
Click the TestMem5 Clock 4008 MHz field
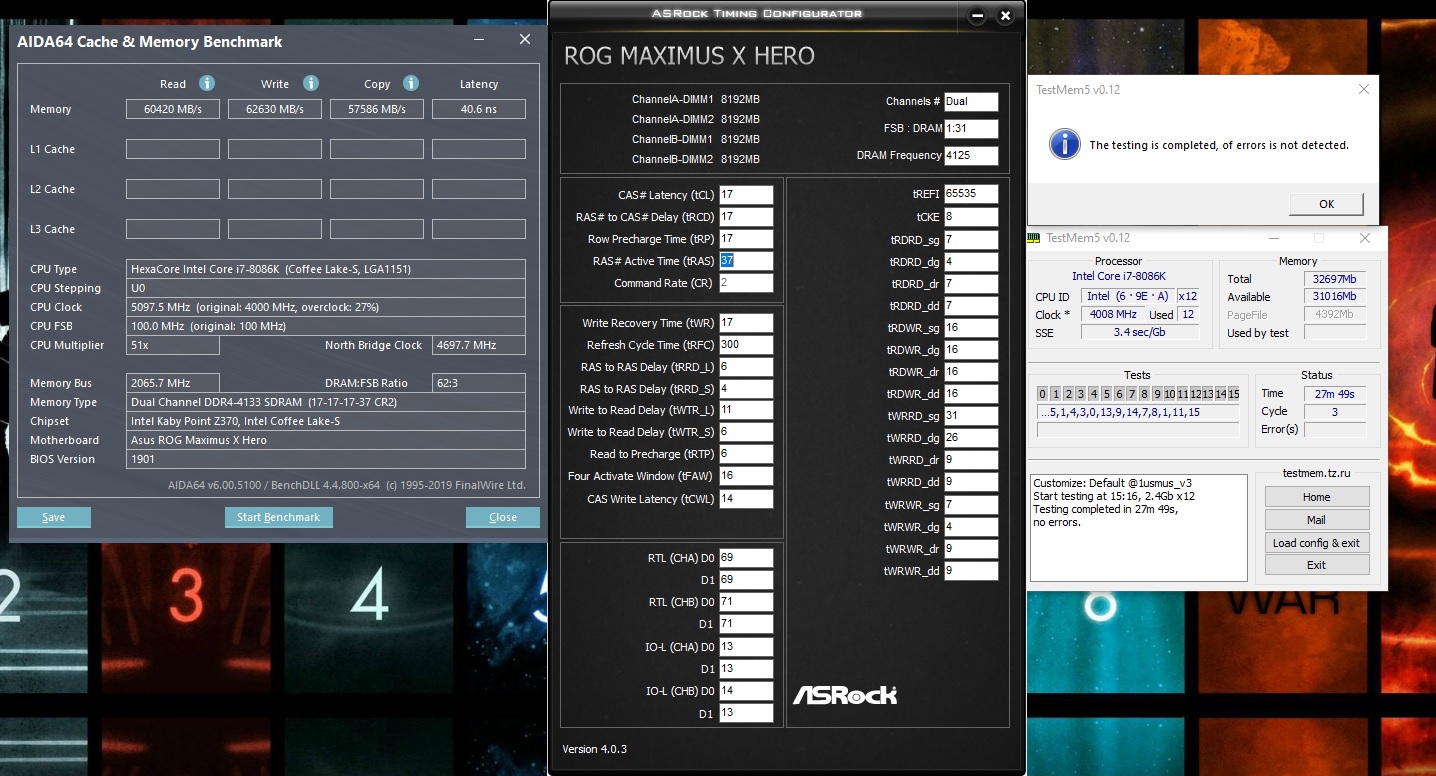[1112, 315]
